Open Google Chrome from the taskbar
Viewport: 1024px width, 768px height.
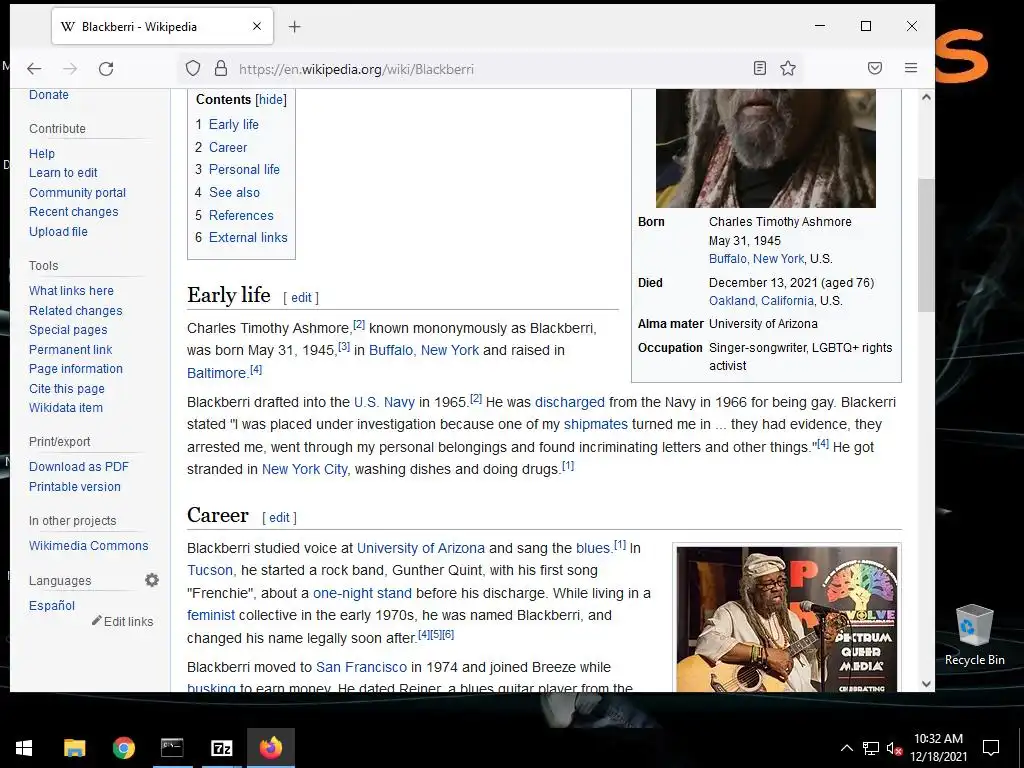123,748
